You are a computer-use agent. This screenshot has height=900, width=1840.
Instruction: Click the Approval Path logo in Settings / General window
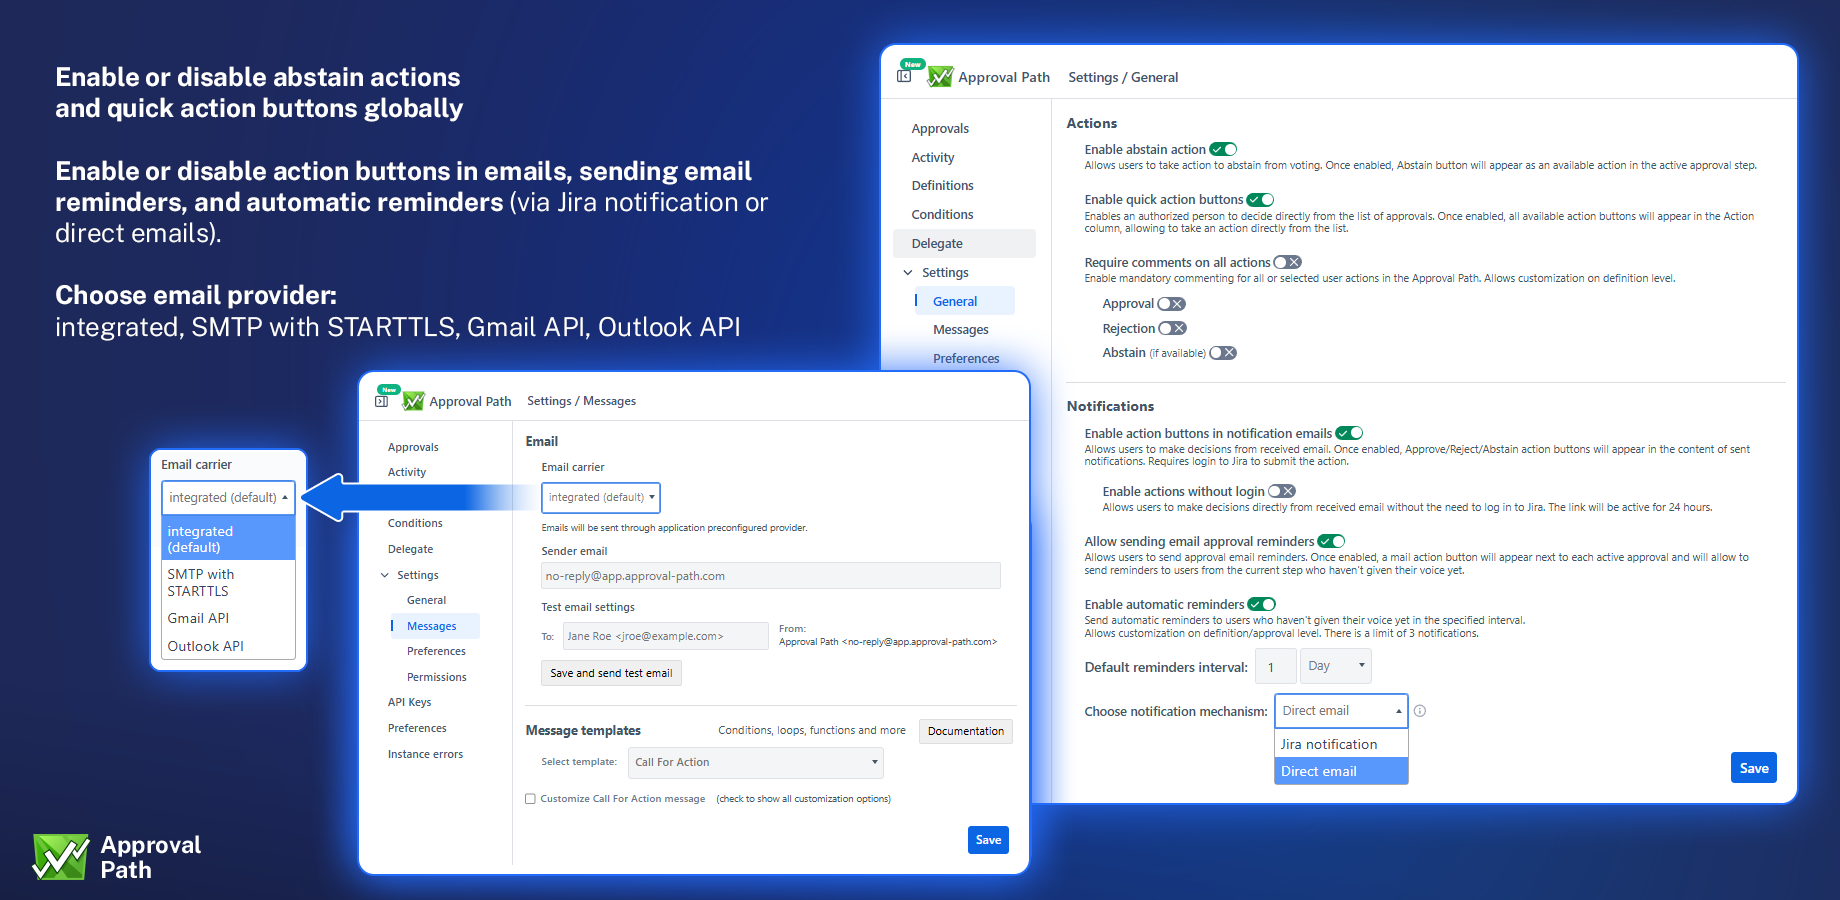coord(940,77)
